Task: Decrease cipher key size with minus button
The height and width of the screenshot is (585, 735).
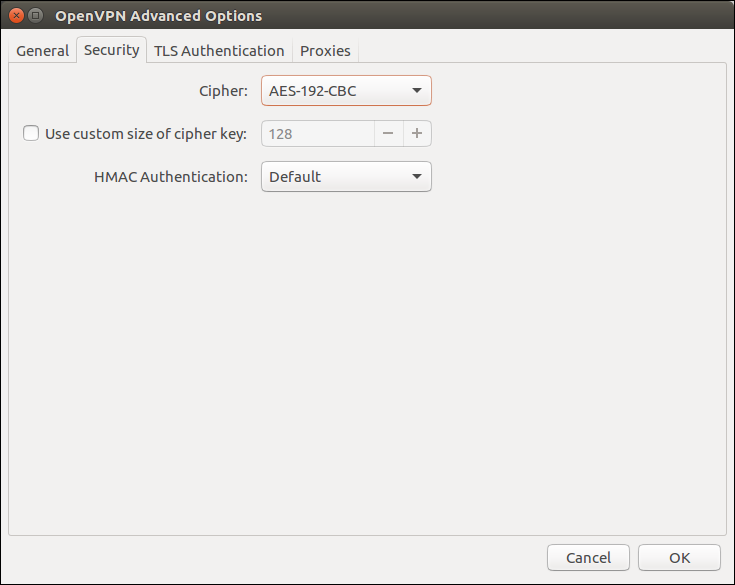Action: (x=388, y=134)
